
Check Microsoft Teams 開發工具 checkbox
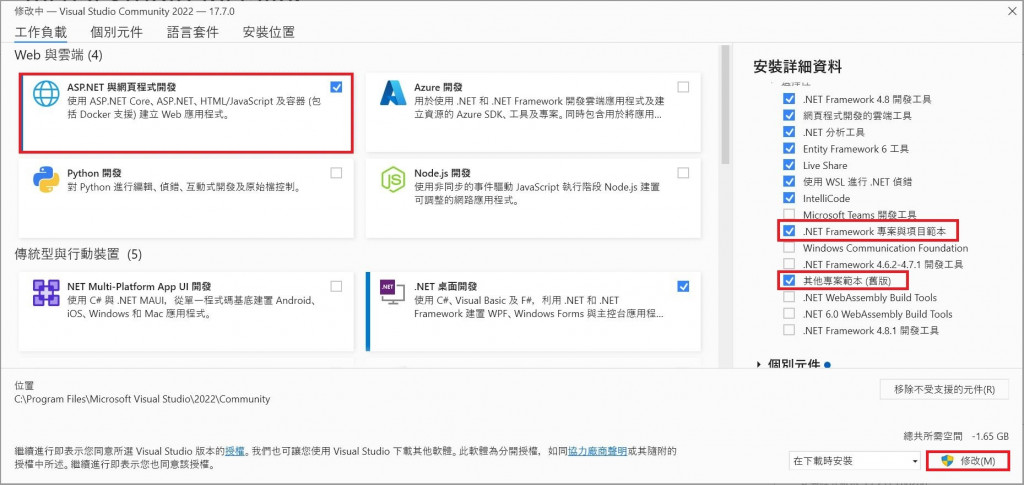[789, 214]
